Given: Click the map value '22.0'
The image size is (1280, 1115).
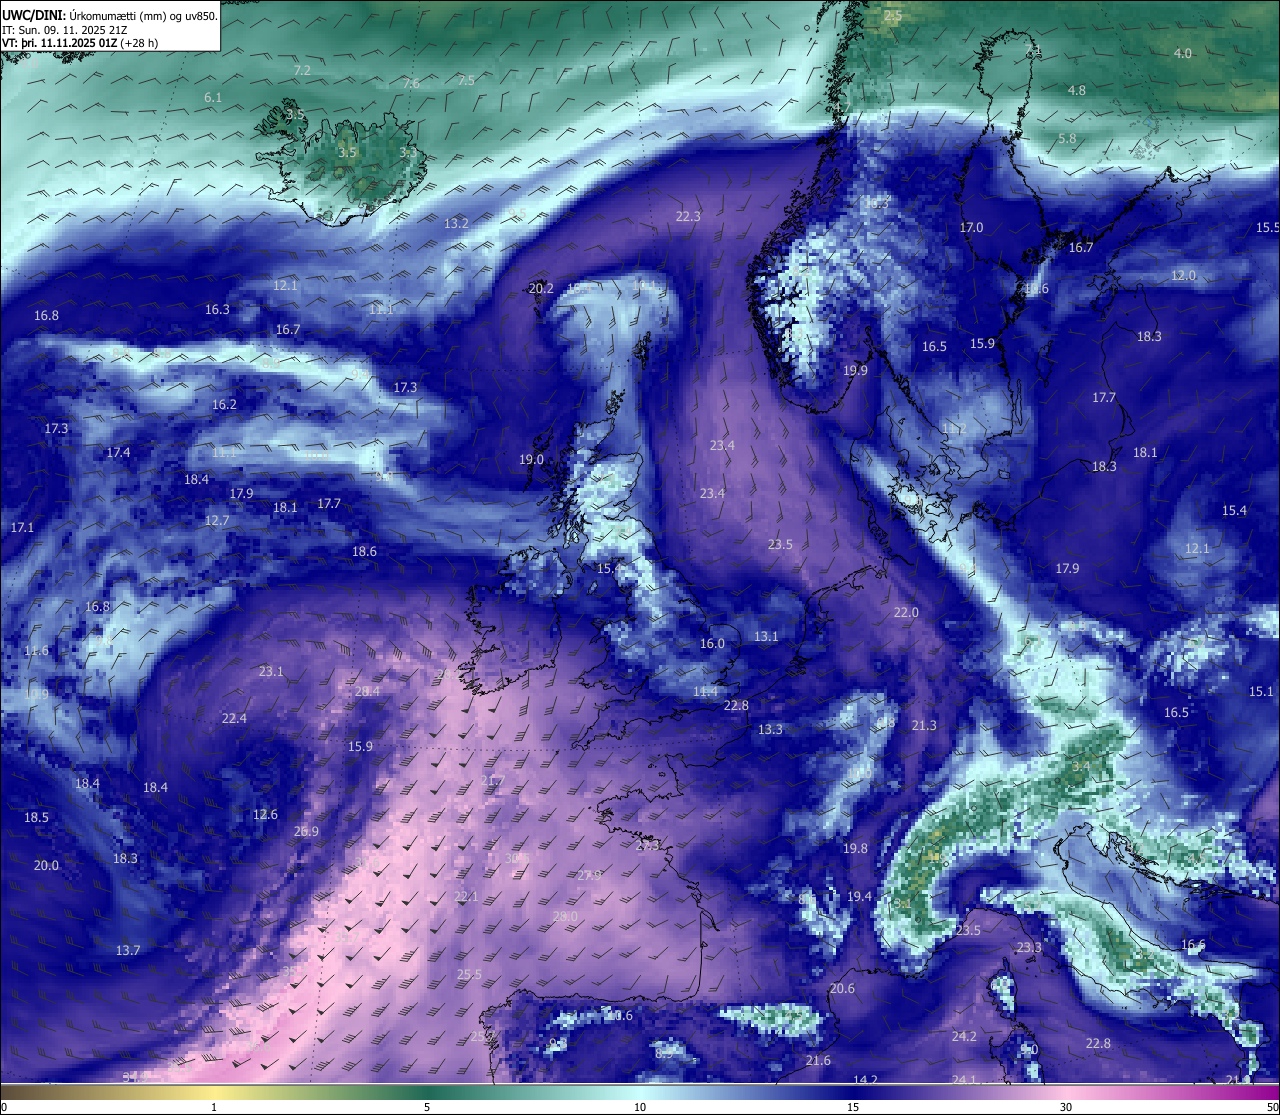Looking at the screenshot, I should [906, 613].
